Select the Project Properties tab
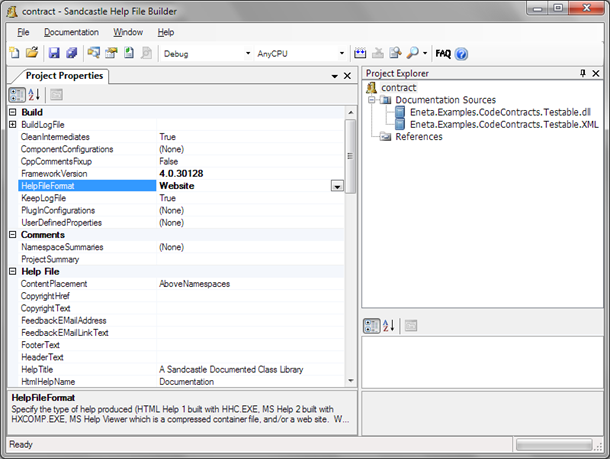 click(x=64, y=75)
